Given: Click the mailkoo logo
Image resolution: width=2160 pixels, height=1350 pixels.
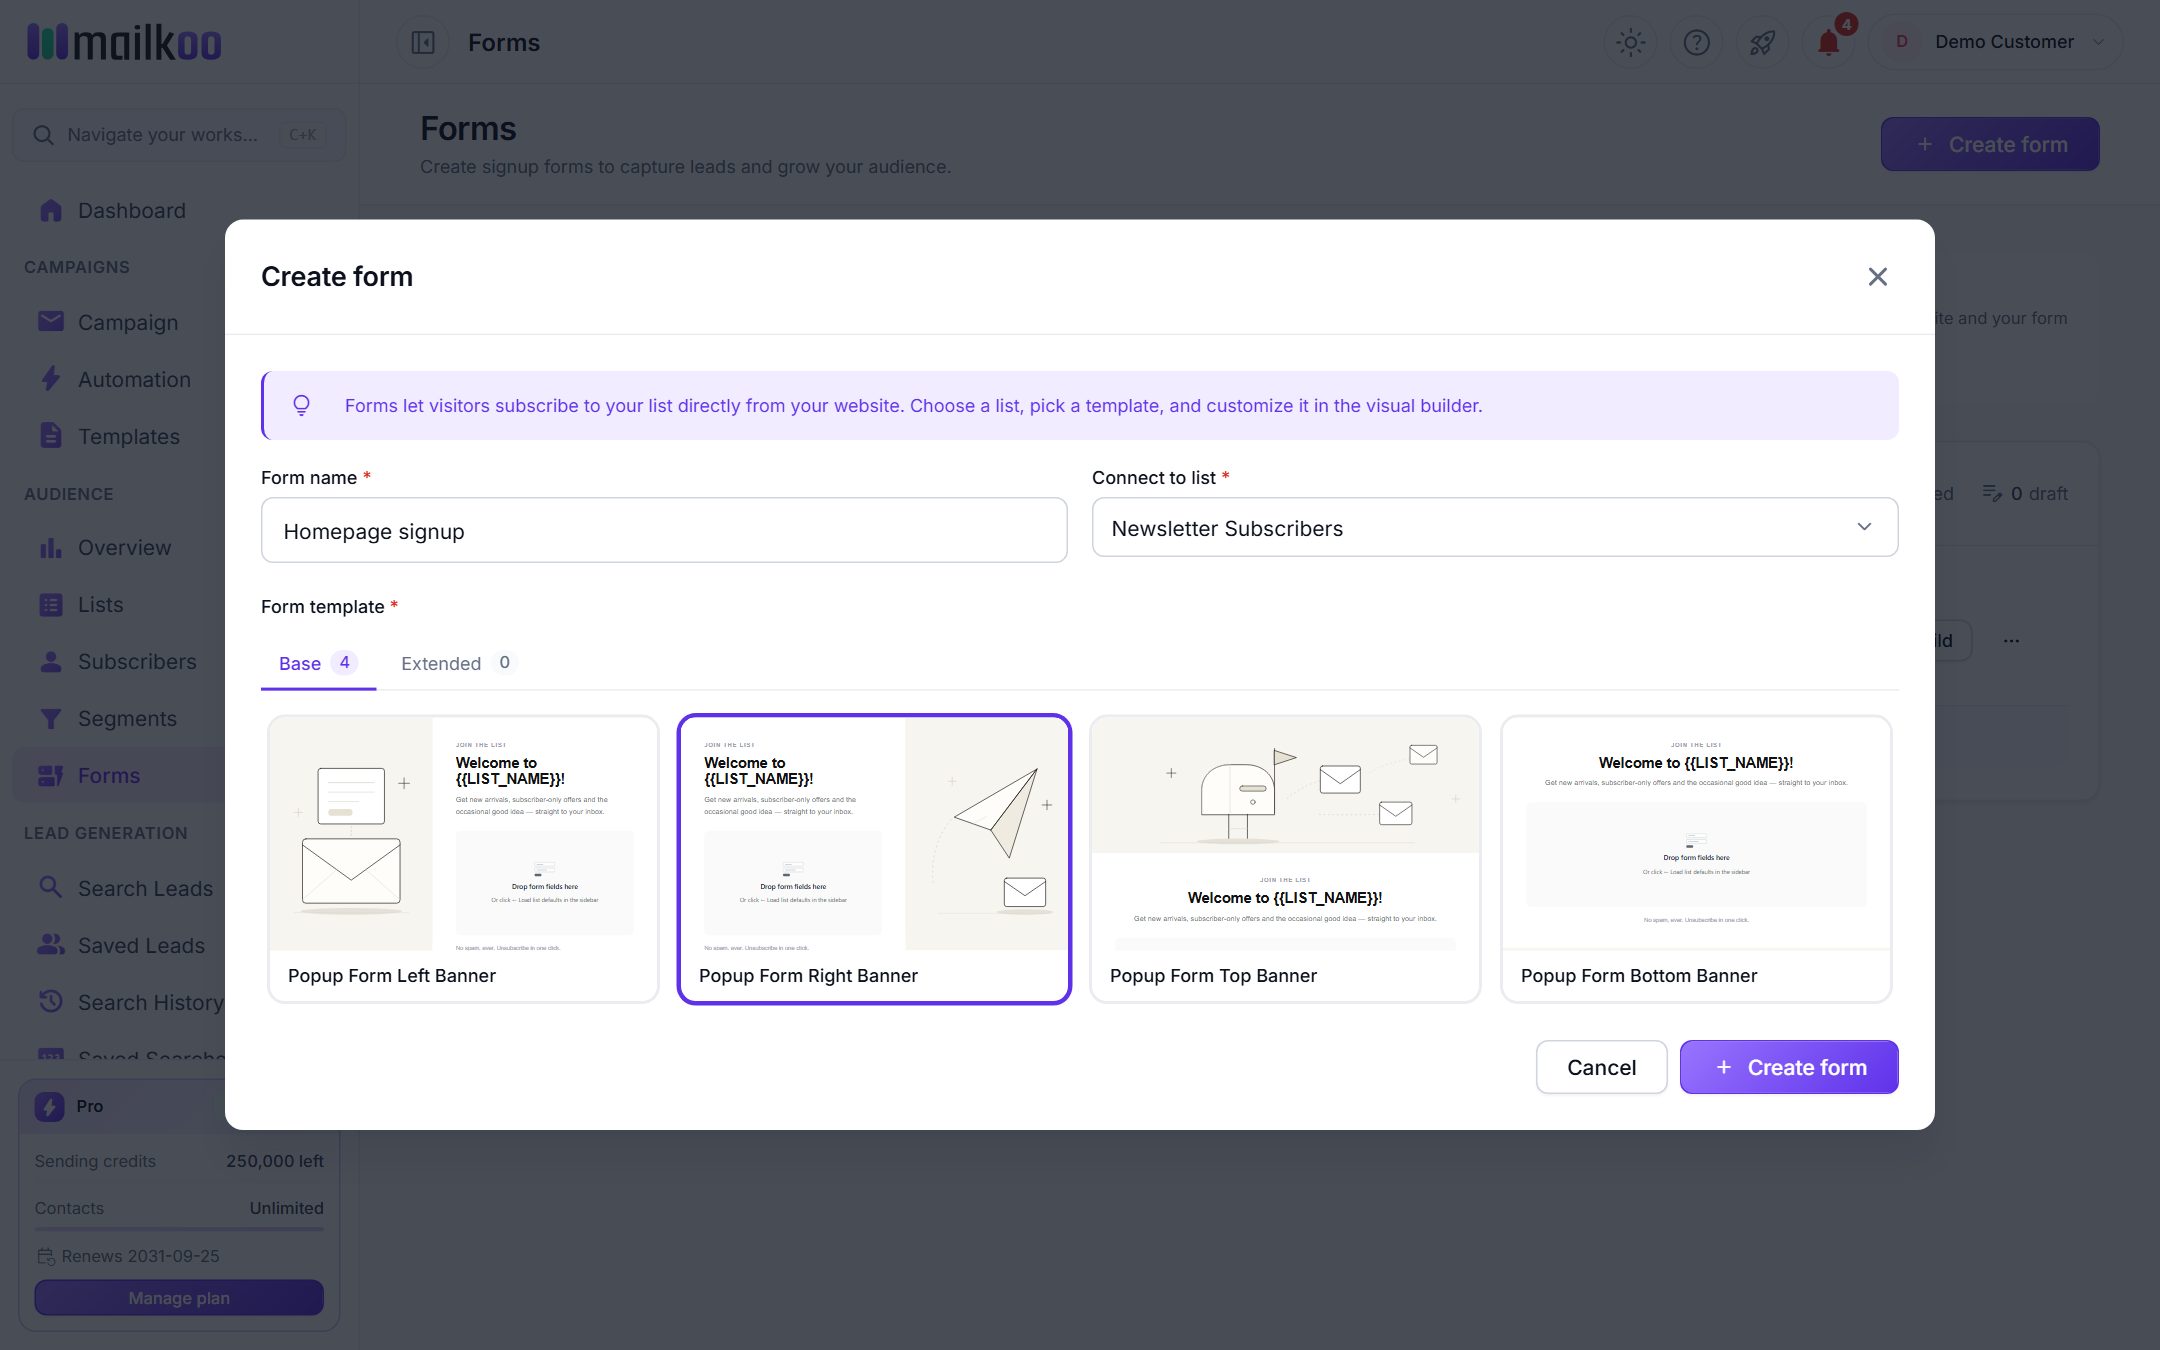Looking at the screenshot, I should coord(124,42).
